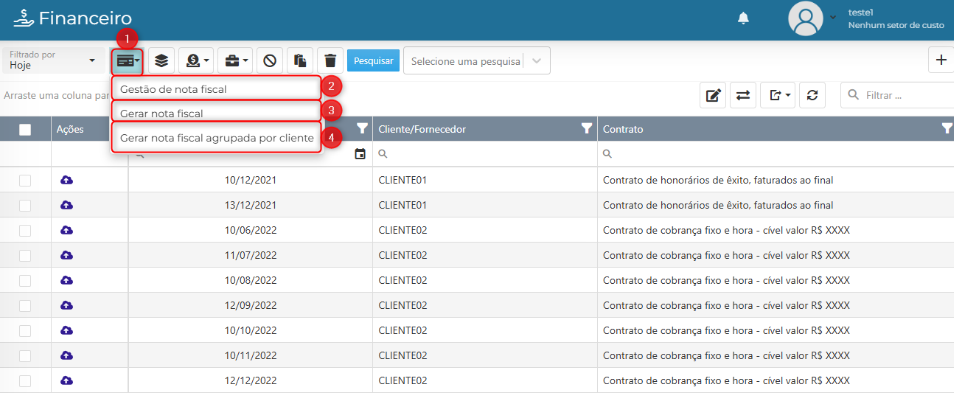Check the 11/07/2022 row checkbox

pyautogui.click(x=25, y=256)
